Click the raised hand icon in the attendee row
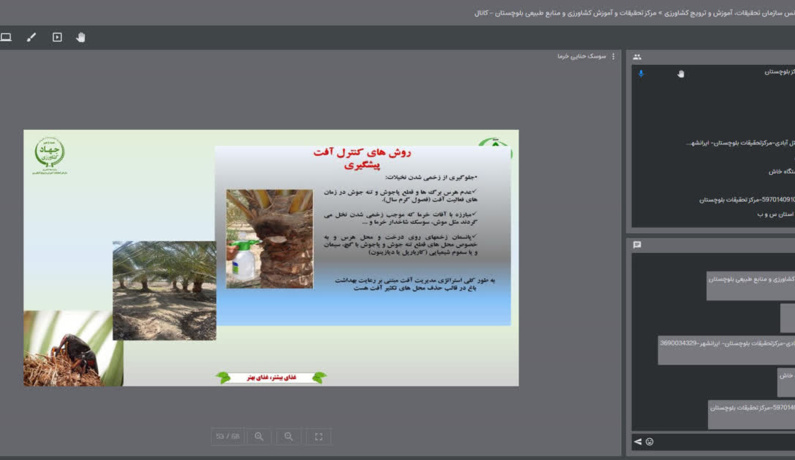795x460 pixels. (x=681, y=74)
